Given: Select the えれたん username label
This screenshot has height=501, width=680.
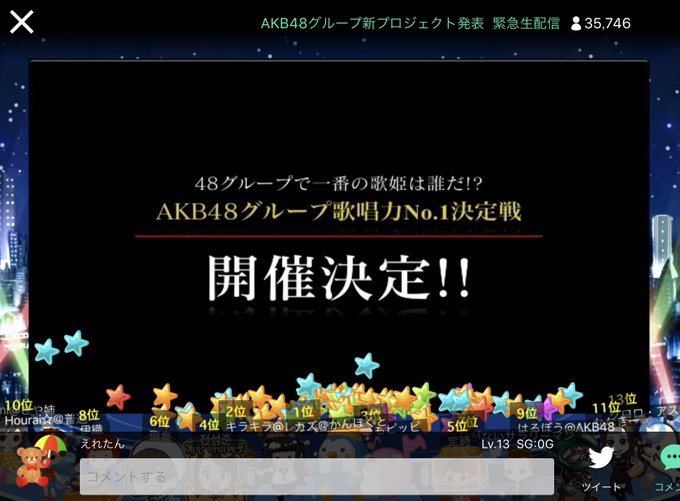Looking at the screenshot, I should [102, 444].
